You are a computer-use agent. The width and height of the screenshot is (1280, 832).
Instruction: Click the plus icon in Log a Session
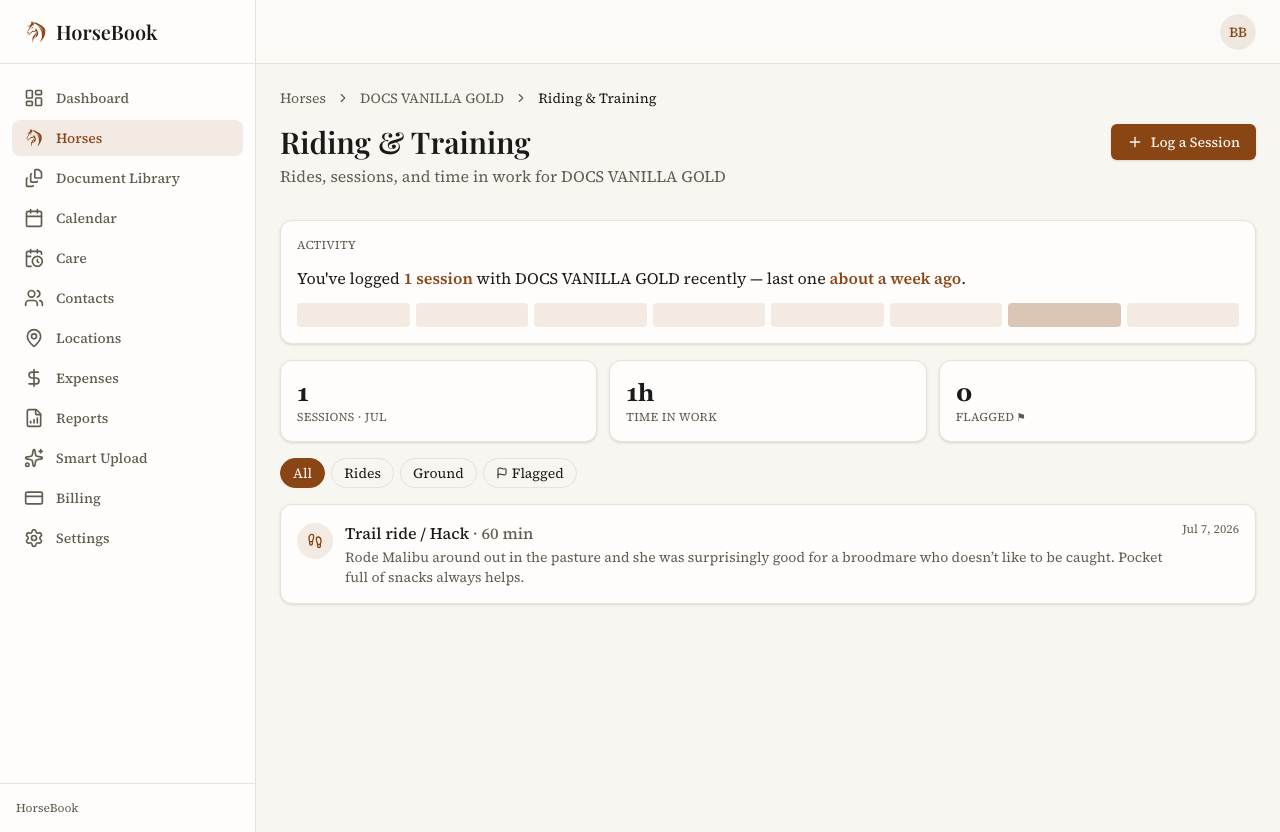click(1135, 142)
